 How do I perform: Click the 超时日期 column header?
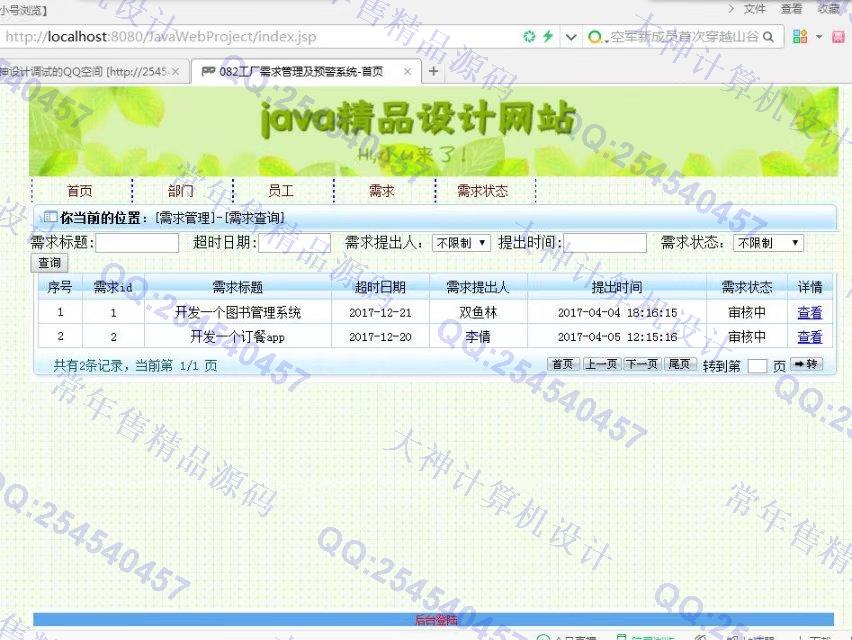[x=380, y=287]
